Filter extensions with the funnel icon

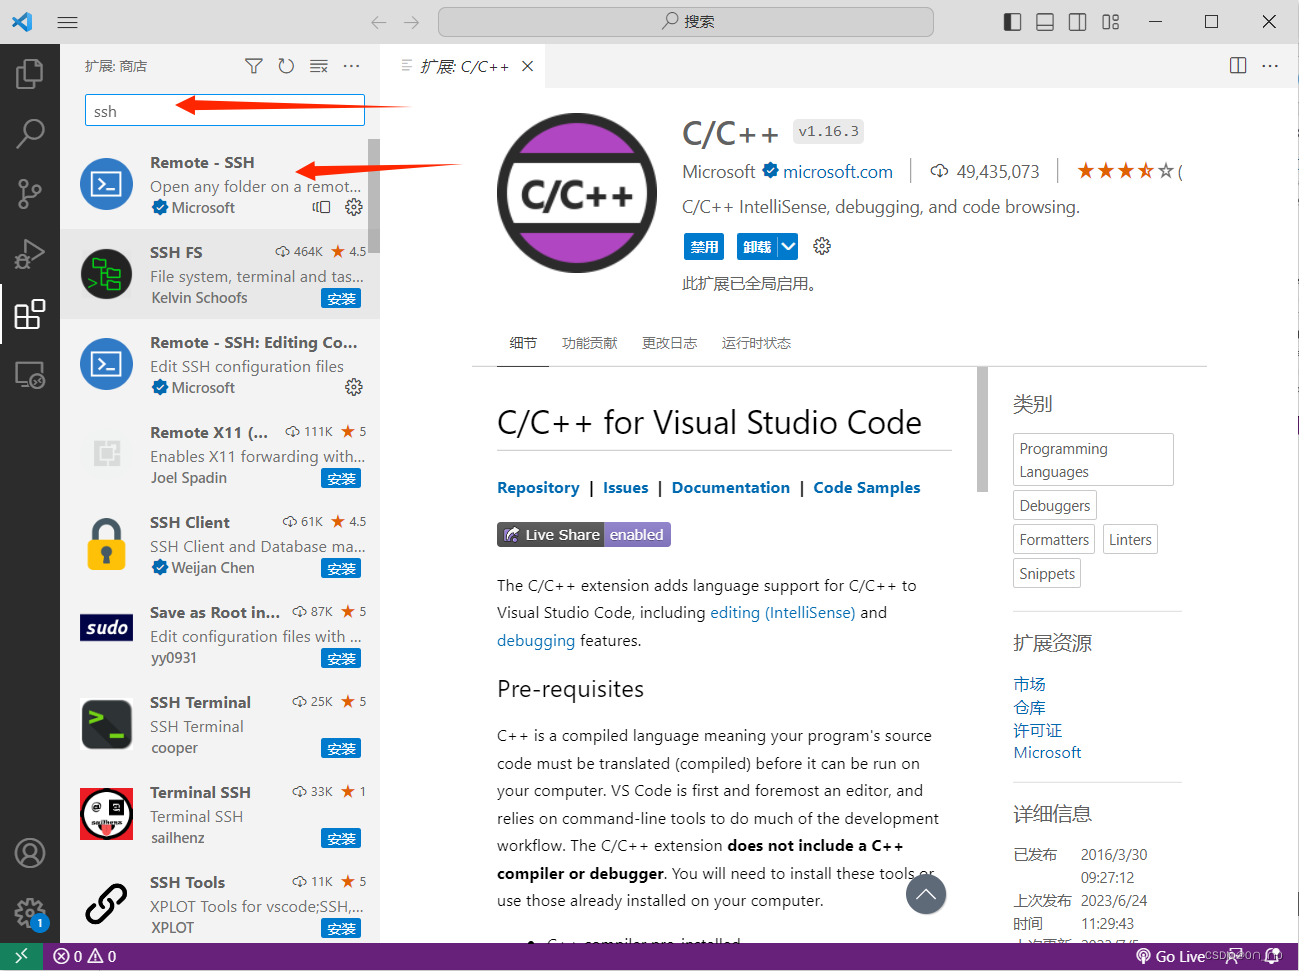(x=254, y=66)
